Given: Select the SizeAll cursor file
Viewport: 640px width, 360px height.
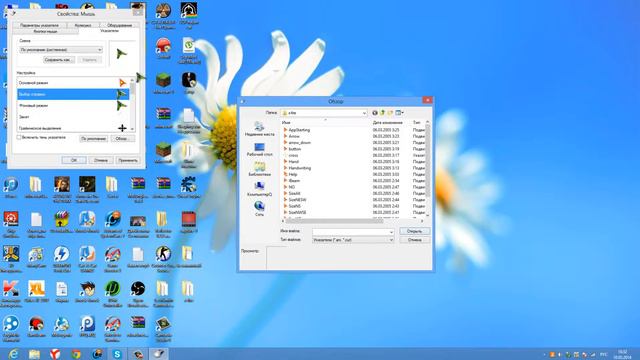Looking at the screenshot, I should (292, 193).
